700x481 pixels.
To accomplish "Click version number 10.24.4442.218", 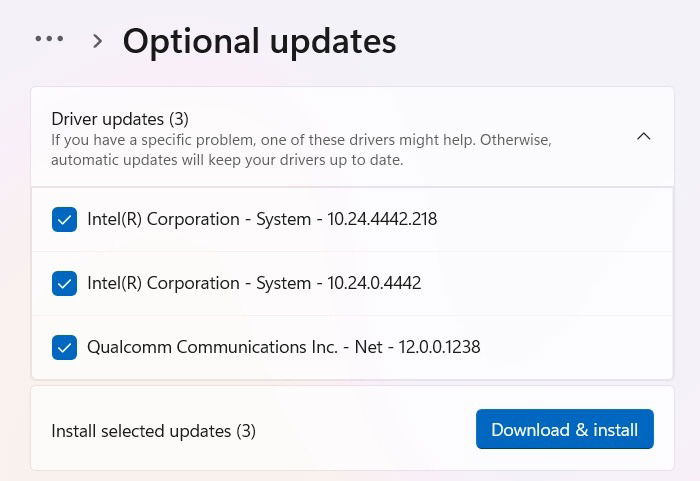I will 383,219.
